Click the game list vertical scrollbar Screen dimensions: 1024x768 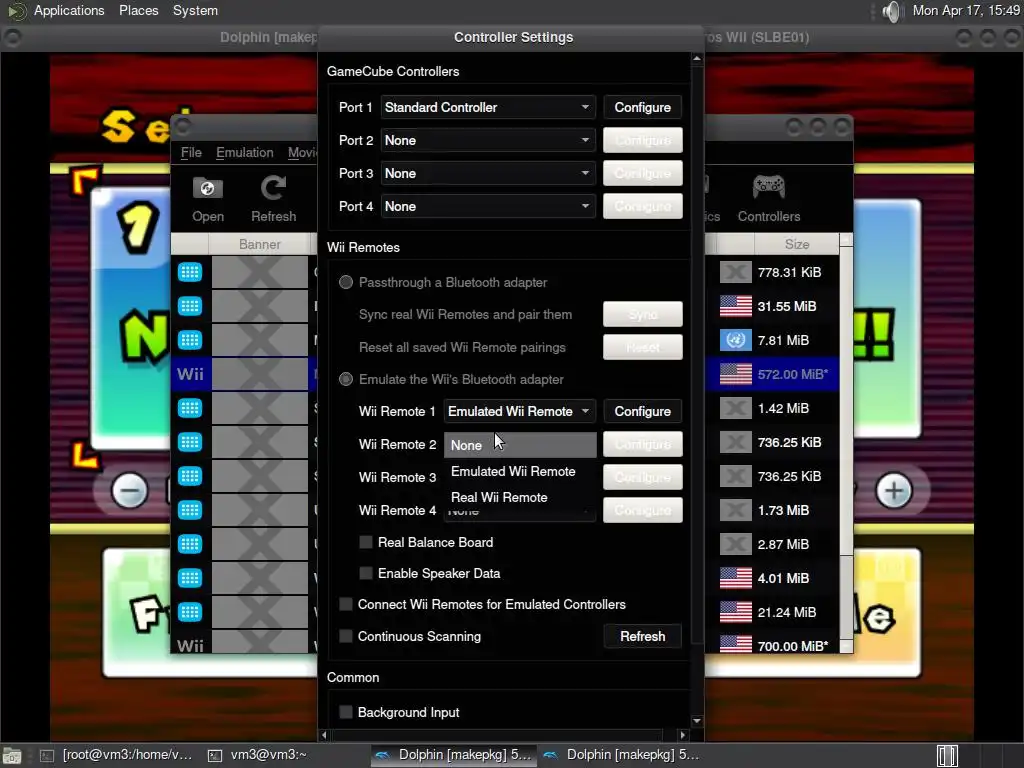(846, 443)
